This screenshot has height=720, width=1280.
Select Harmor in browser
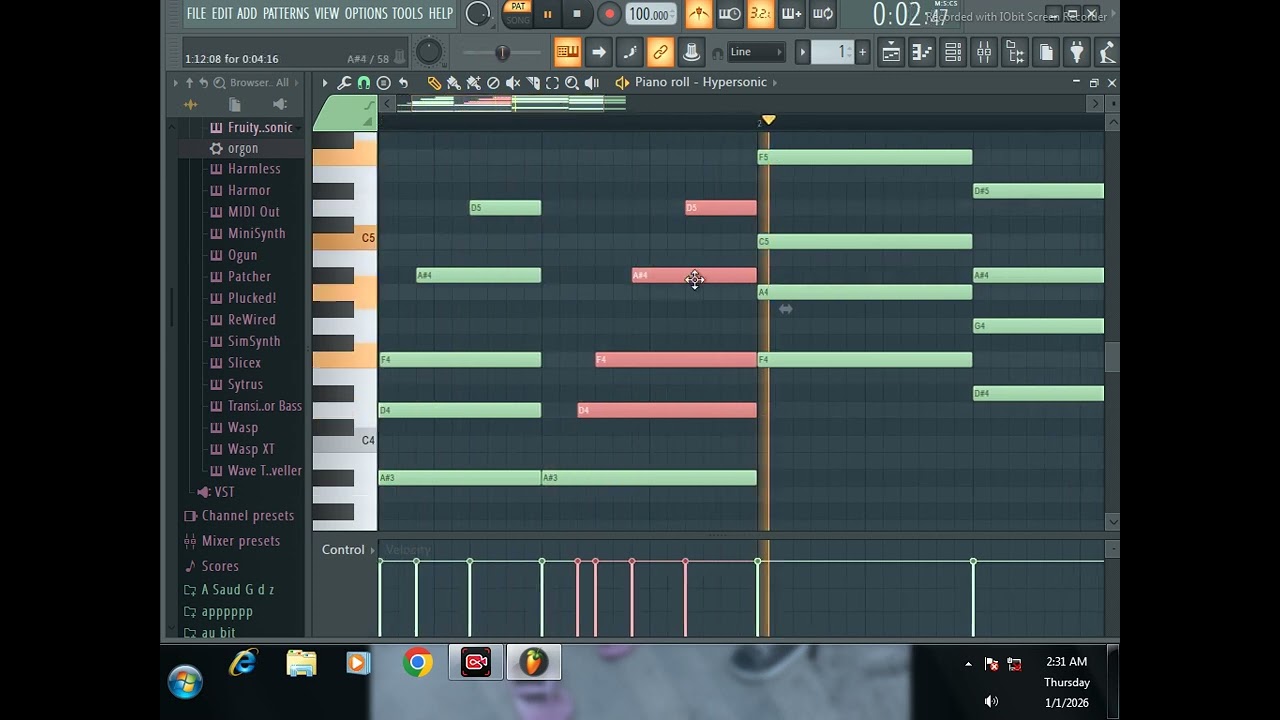click(x=249, y=190)
